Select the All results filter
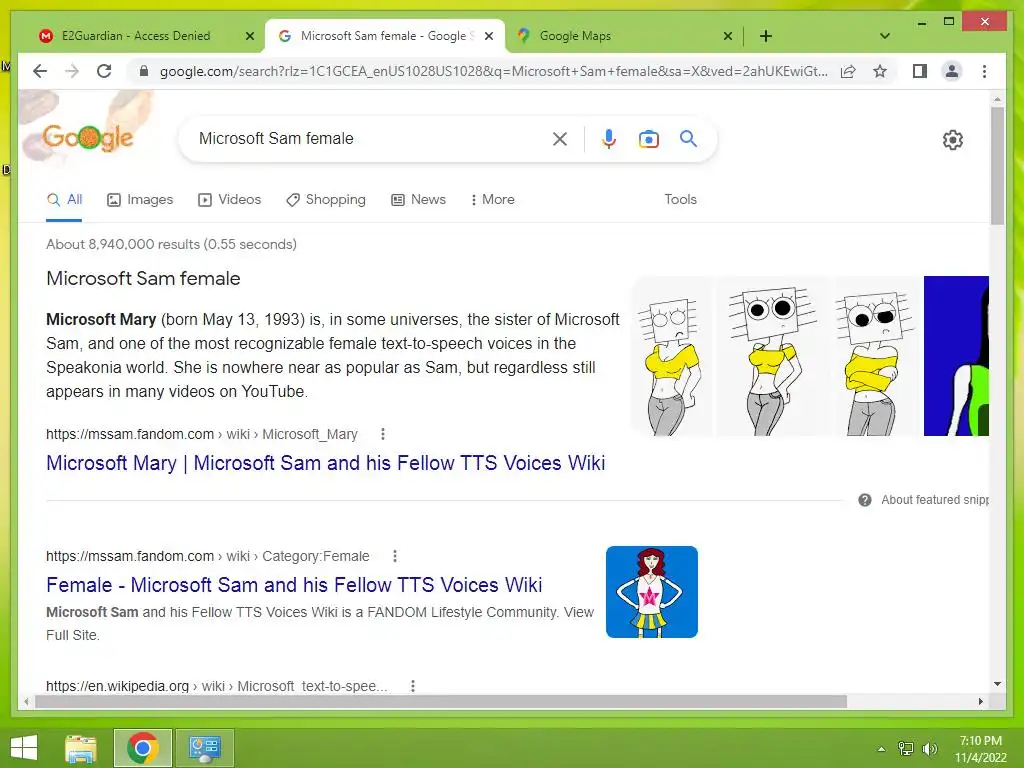Screen dimensions: 1024x768 pos(65,200)
